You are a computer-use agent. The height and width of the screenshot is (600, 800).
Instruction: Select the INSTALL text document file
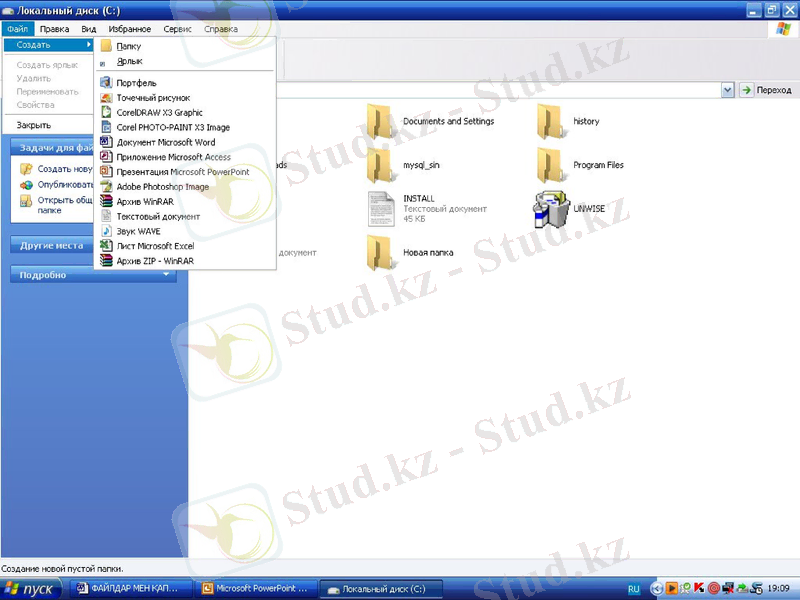[x=381, y=208]
